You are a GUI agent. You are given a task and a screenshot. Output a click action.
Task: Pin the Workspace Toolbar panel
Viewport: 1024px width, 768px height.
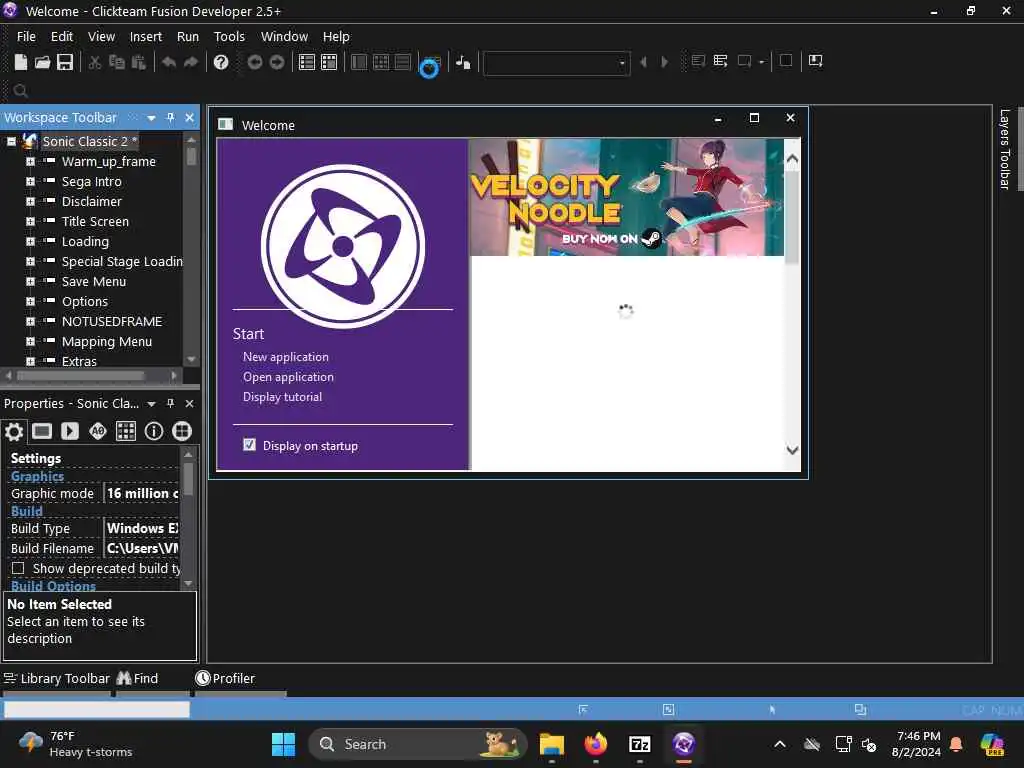tap(170, 118)
